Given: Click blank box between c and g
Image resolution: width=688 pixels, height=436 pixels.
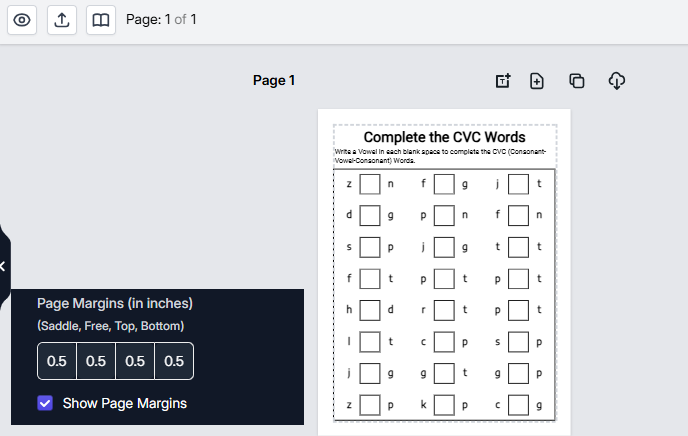Looking at the screenshot, I should click(518, 405).
